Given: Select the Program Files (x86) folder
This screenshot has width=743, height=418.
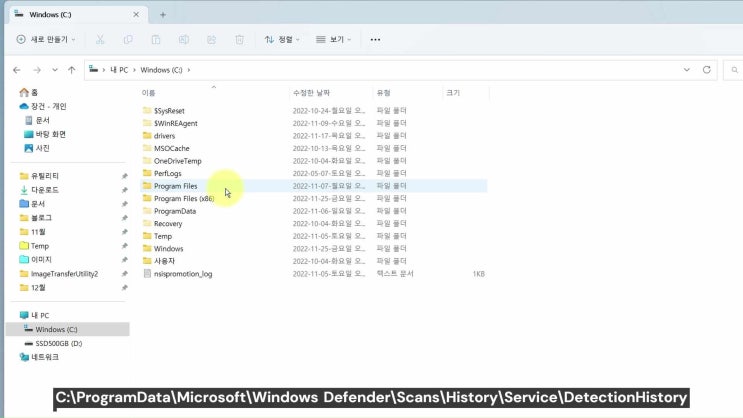Looking at the screenshot, I should click(183, 199).
